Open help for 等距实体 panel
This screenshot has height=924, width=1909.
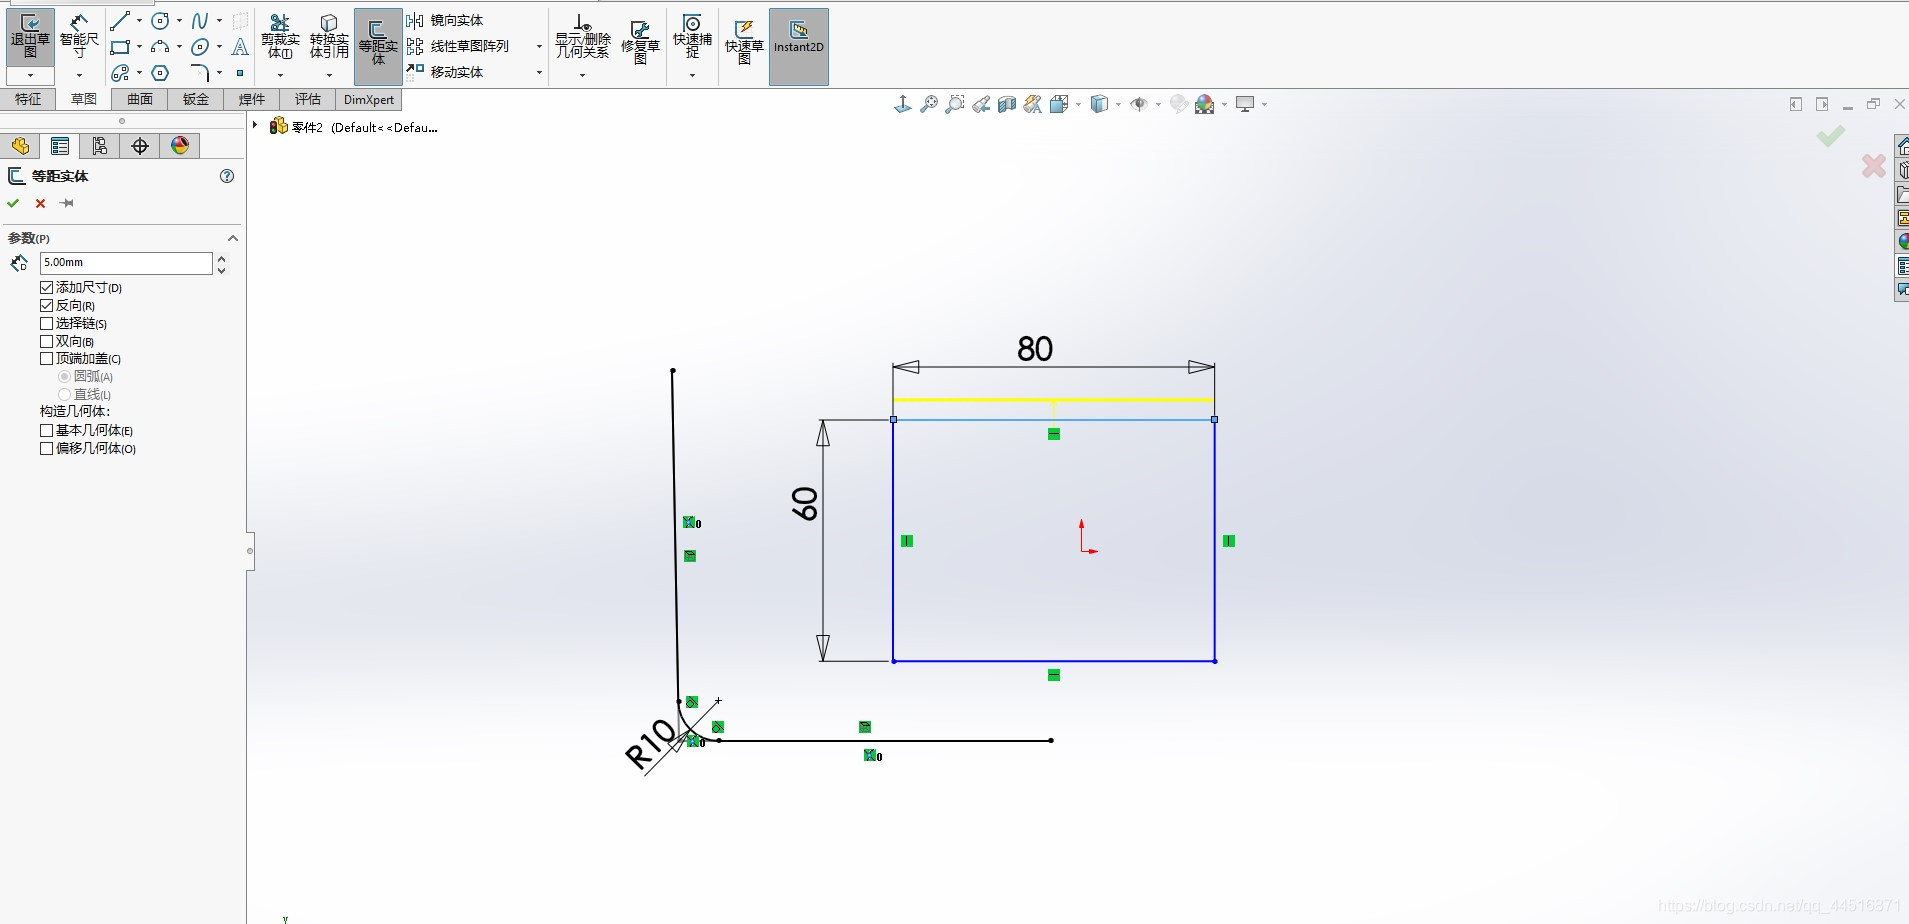pos(227,176)
